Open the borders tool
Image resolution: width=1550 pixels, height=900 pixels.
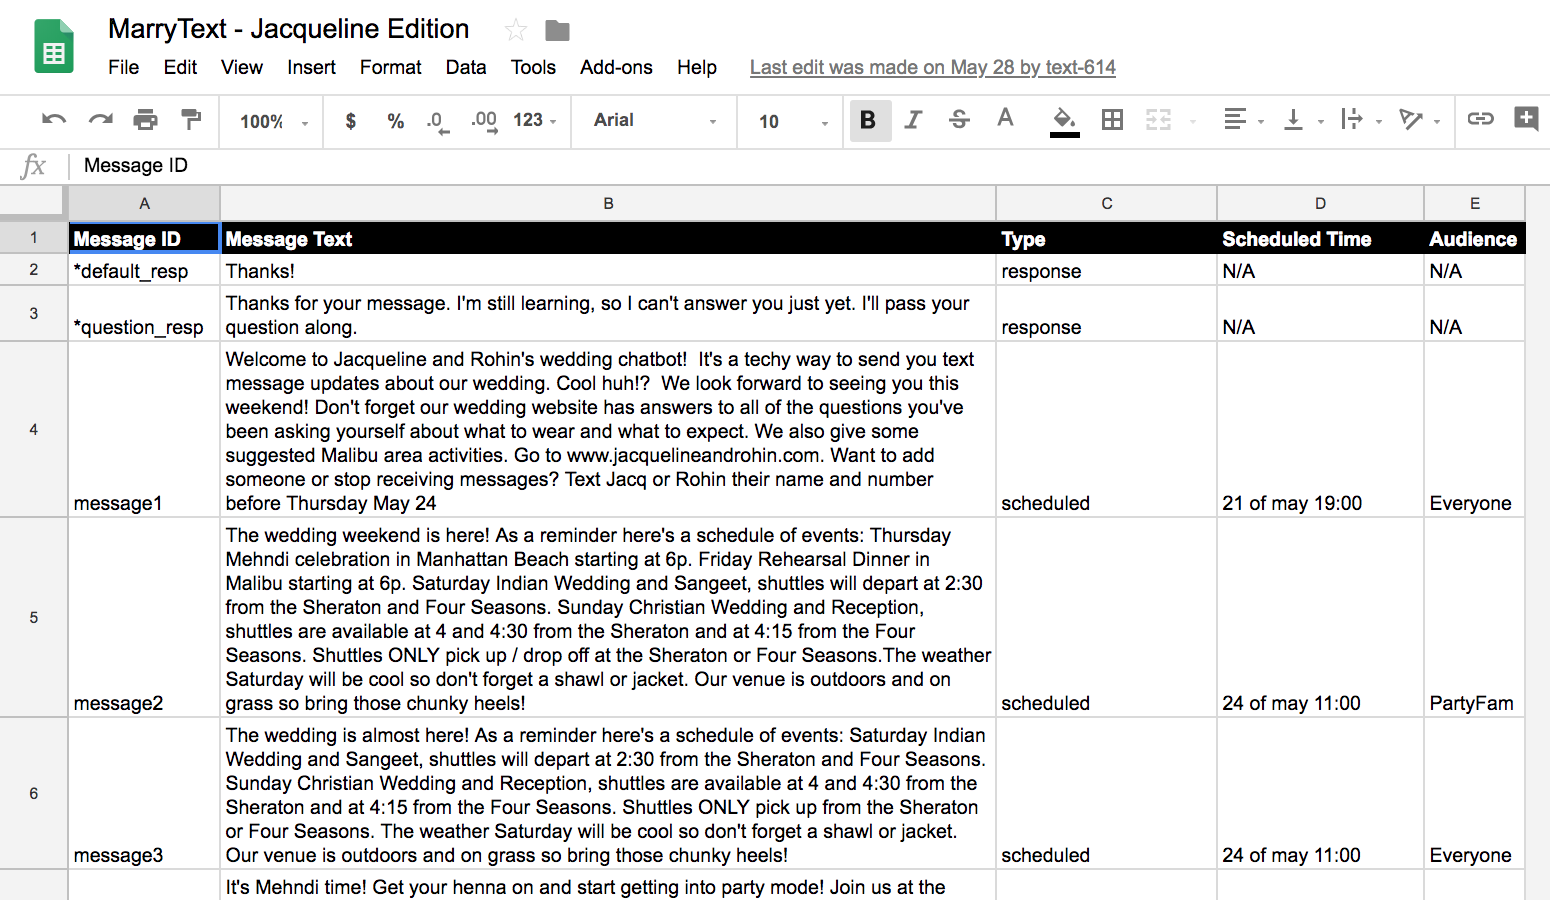(1112, 120)
